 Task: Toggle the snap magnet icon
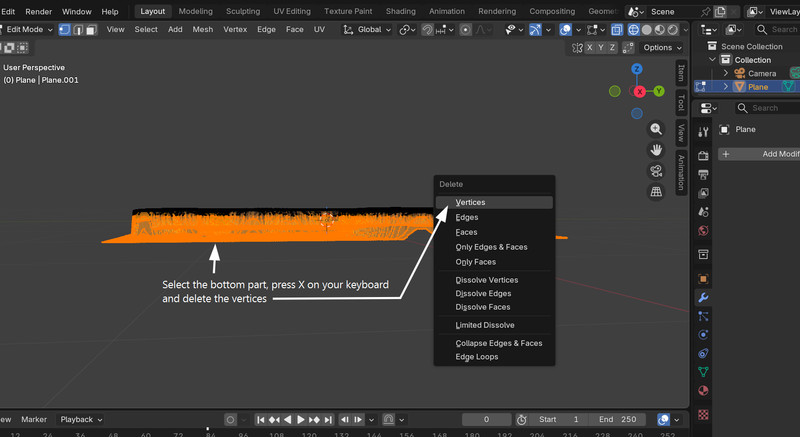427,30
